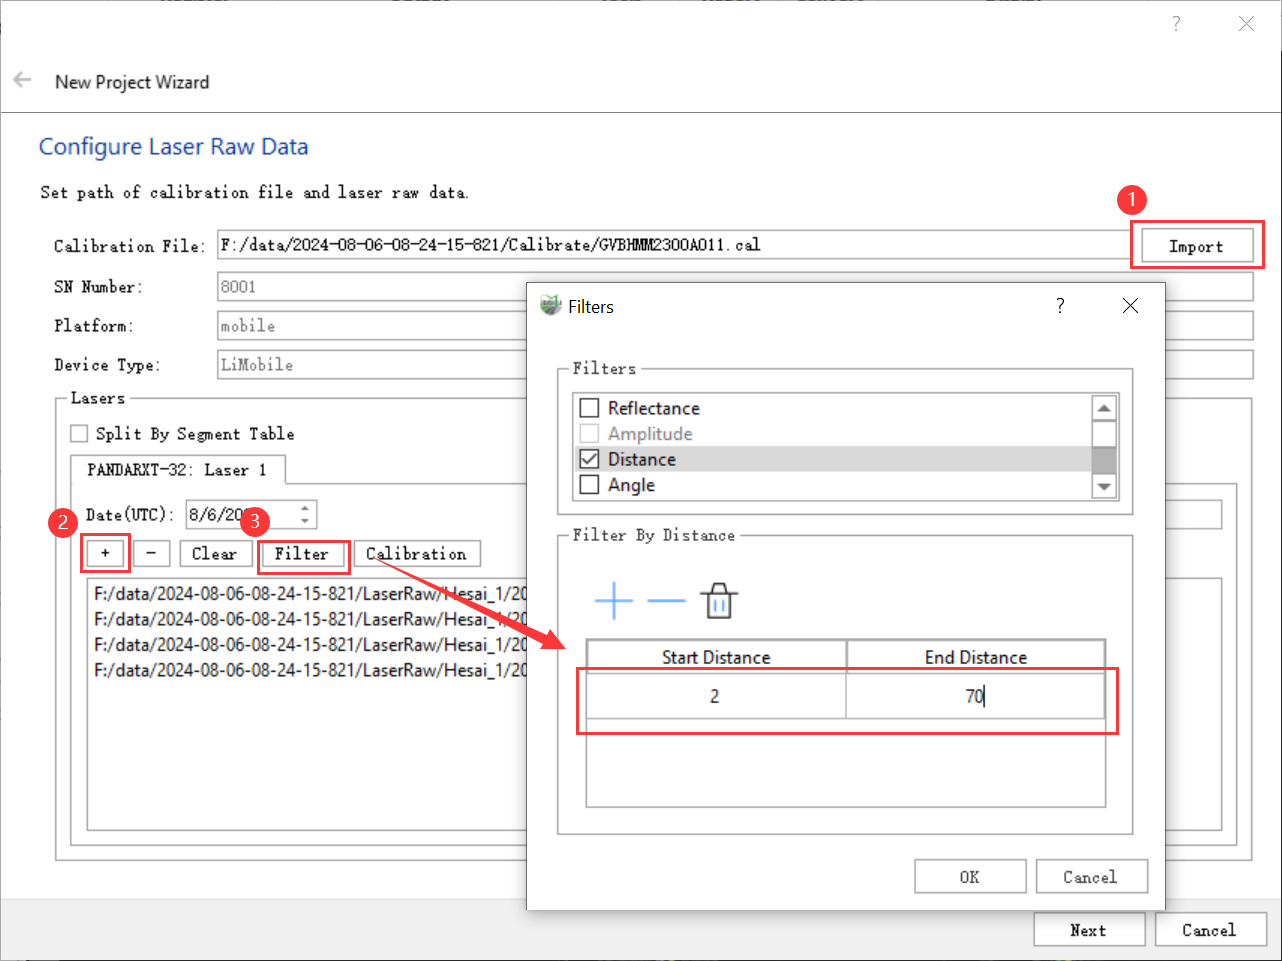
Task: Click the Calibration File path field
Action: pos(675,245)
